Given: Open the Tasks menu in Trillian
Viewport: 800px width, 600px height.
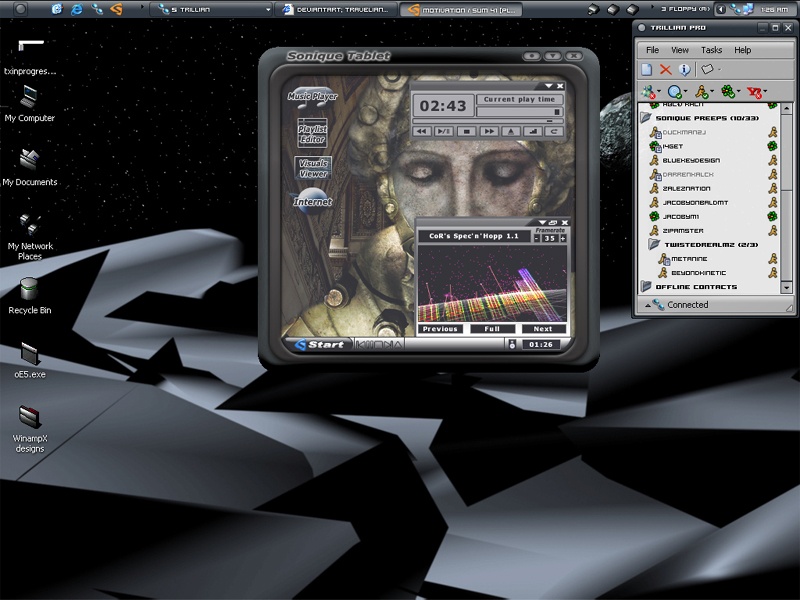Looking at the screenshot, I should [711, 50].
